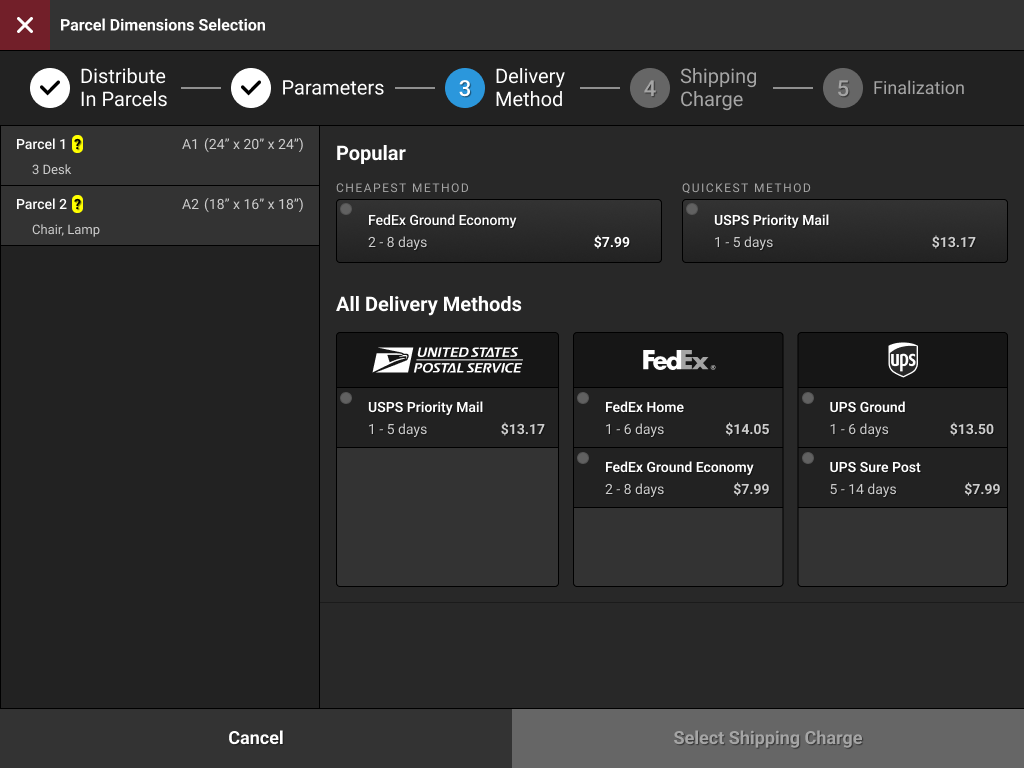Image resolution: width=1024 pixels, height=768 pixels.
Task: Select the Parcel 2 entry in the sidebar
Action: [x=160, y=215]
